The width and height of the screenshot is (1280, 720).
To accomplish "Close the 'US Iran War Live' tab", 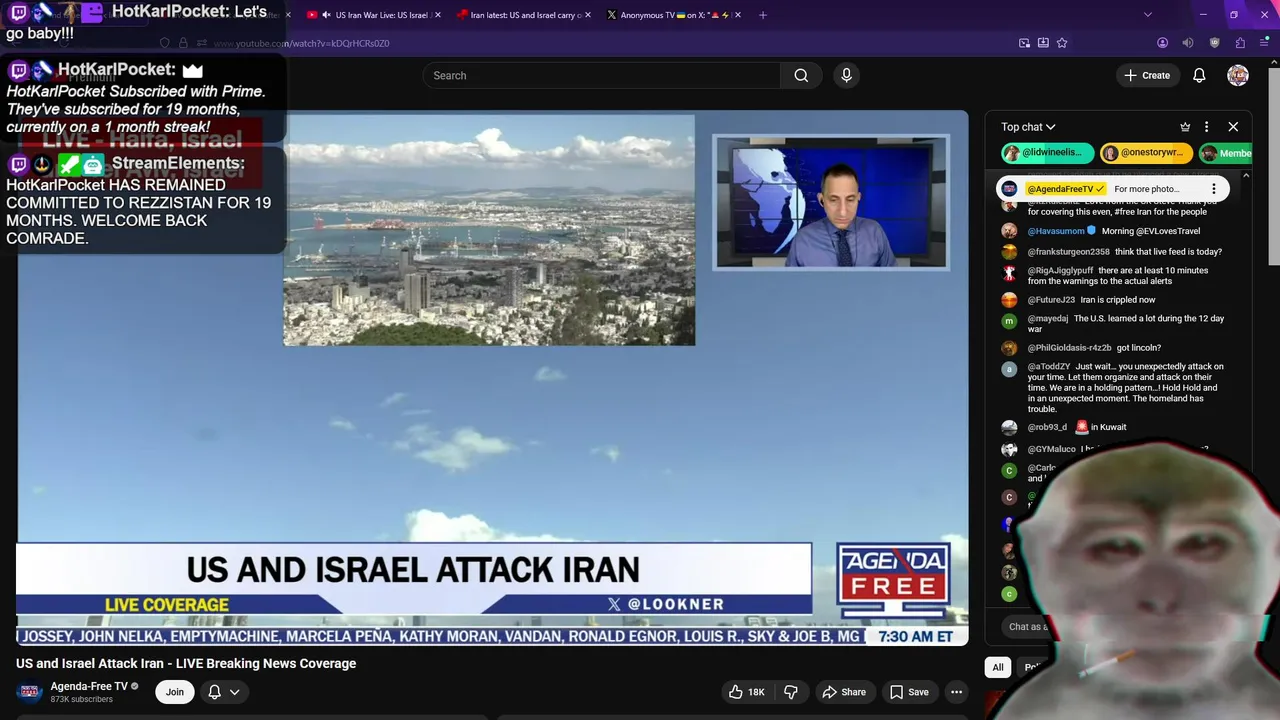I will 437,15.
